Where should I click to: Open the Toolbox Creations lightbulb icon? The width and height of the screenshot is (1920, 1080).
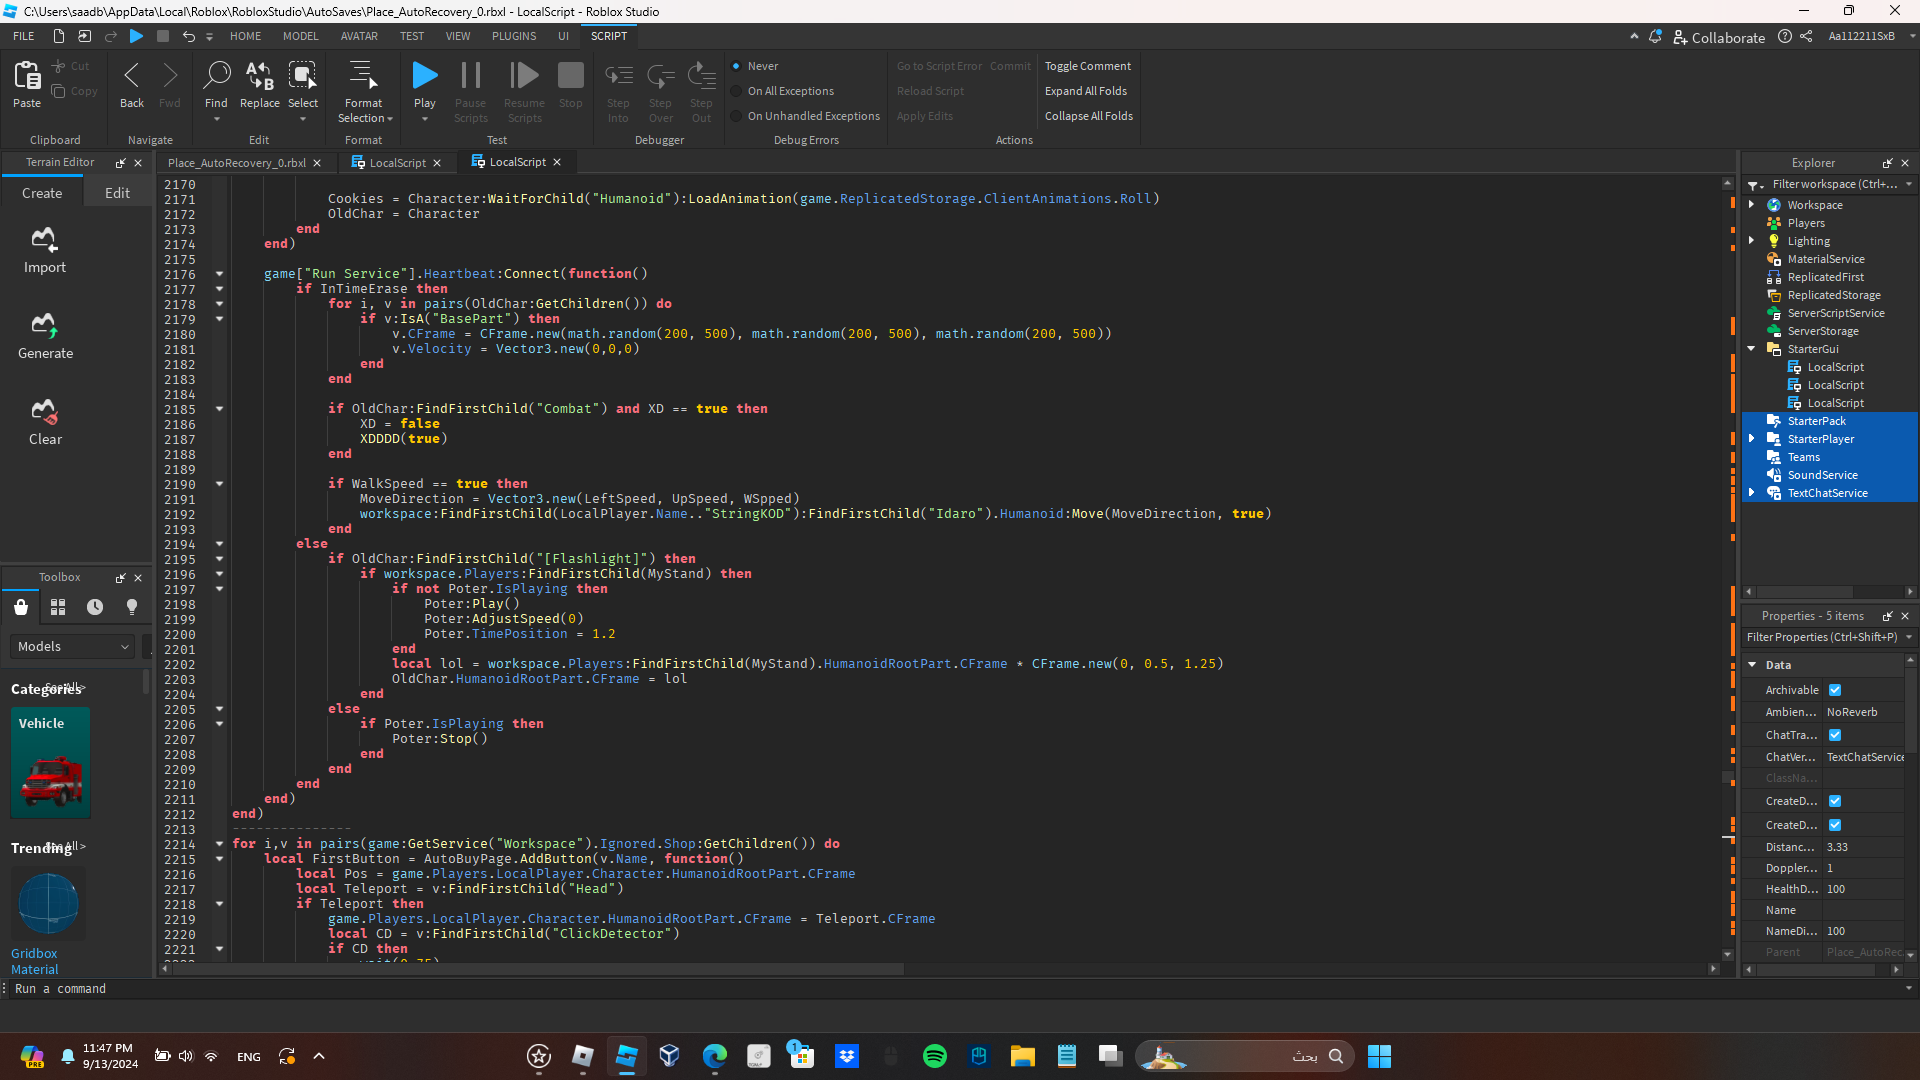click(132, 607)
